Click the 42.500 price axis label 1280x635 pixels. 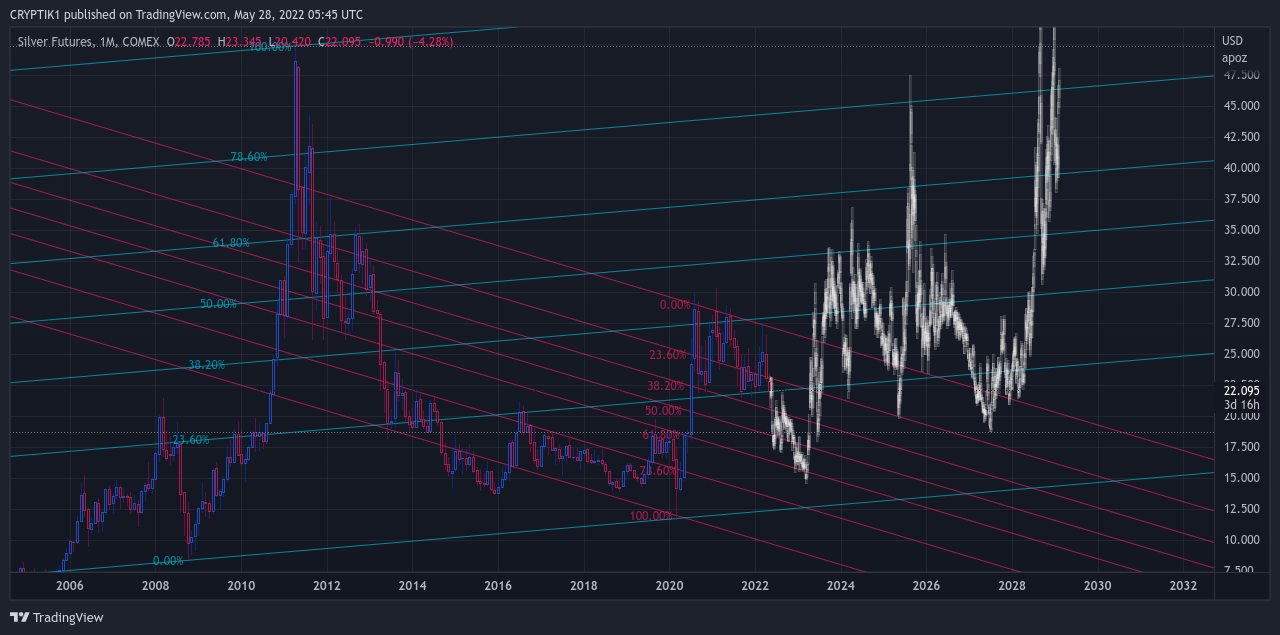pos(1240,136)
